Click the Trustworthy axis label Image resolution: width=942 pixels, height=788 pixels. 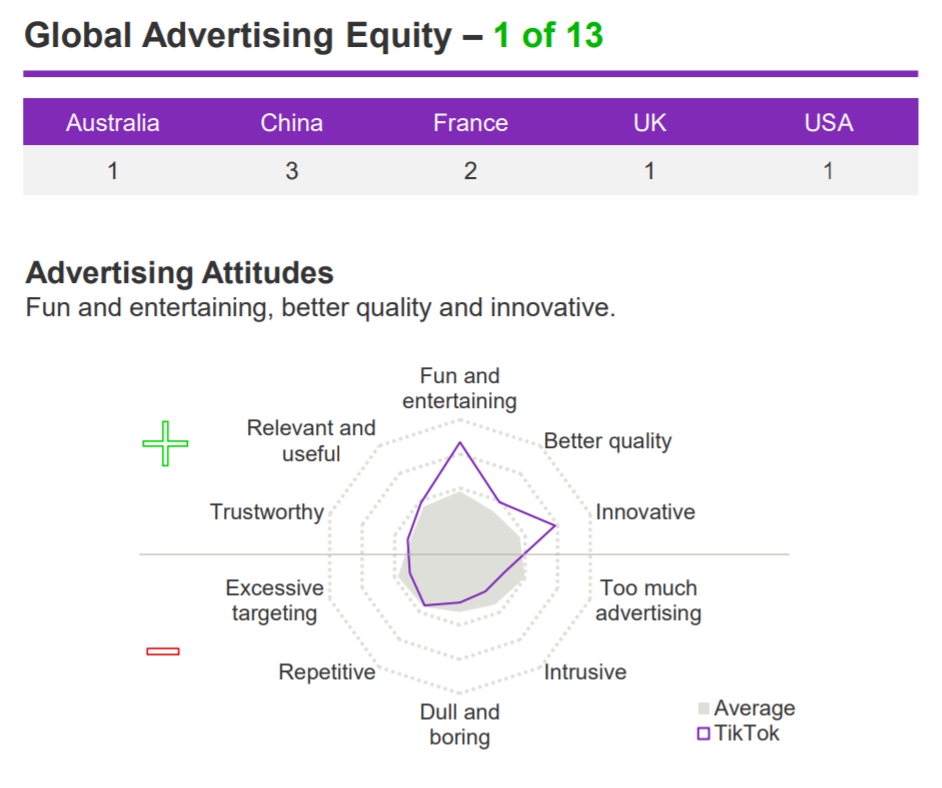267,512
